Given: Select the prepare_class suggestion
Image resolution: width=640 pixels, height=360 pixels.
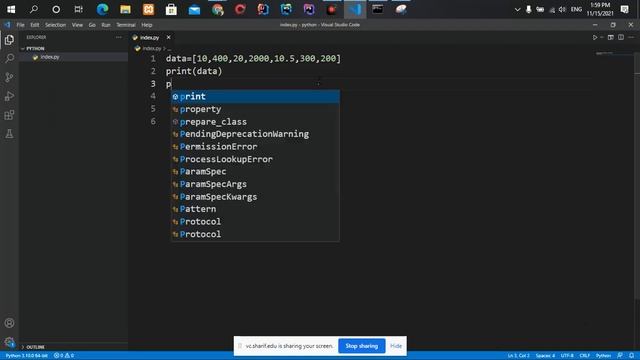Looking at the screenshot, I should pos(255,122).
